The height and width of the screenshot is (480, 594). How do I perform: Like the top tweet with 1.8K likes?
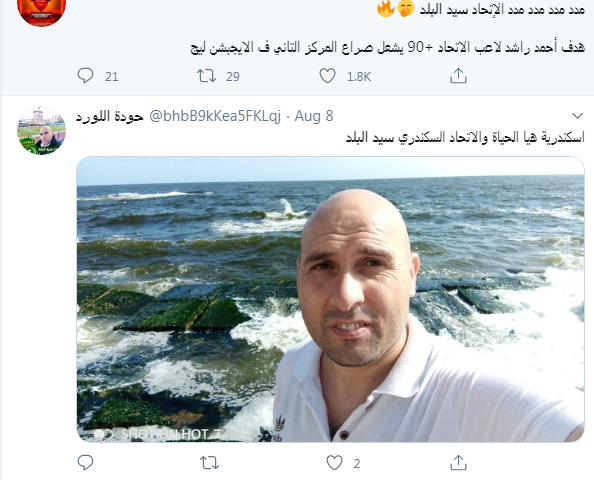[327, 76]
